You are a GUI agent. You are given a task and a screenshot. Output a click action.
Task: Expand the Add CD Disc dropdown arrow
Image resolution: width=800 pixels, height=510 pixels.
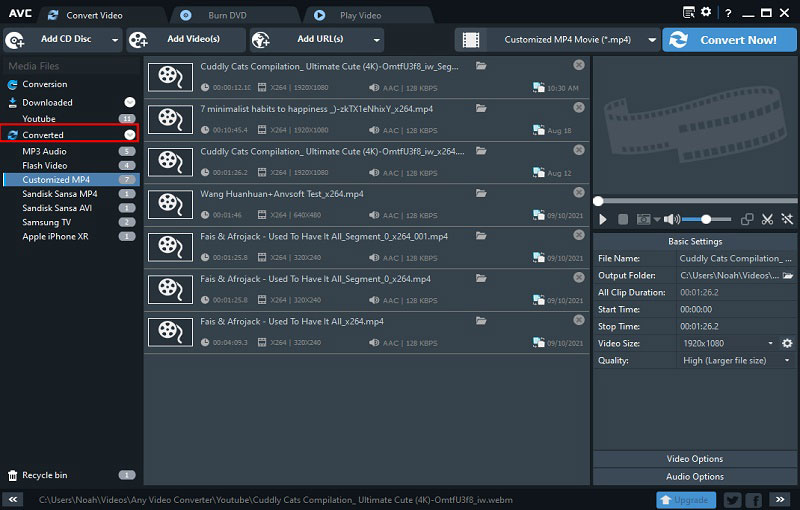[115, 40]
